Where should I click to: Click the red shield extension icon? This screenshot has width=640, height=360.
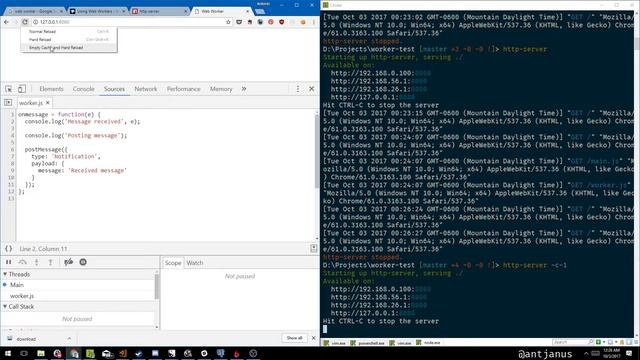(x=282, y=22)
